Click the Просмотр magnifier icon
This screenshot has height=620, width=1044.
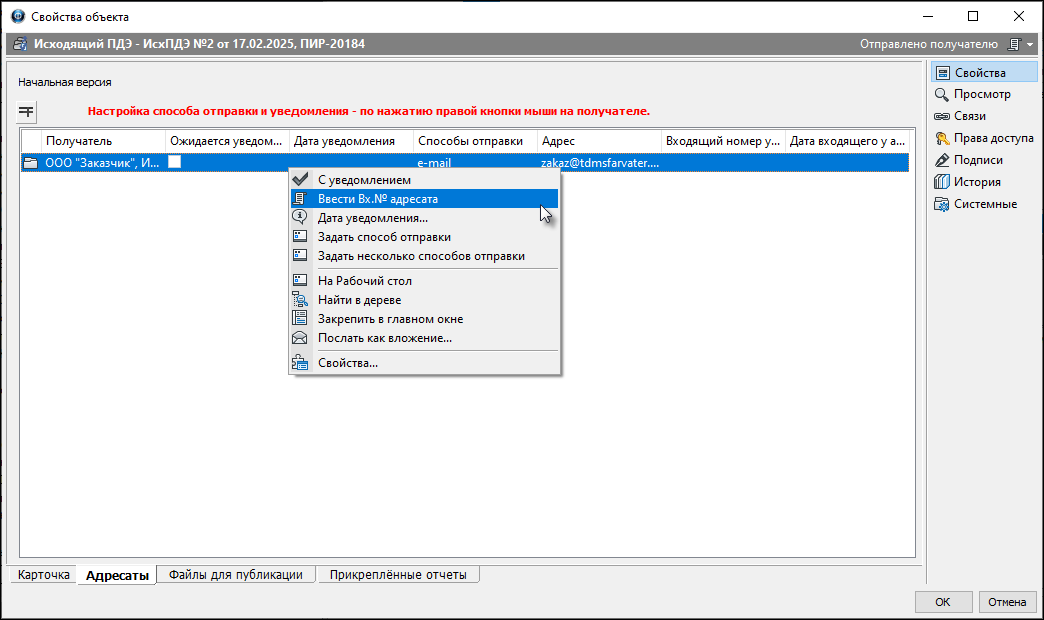[x=941, y=95]
